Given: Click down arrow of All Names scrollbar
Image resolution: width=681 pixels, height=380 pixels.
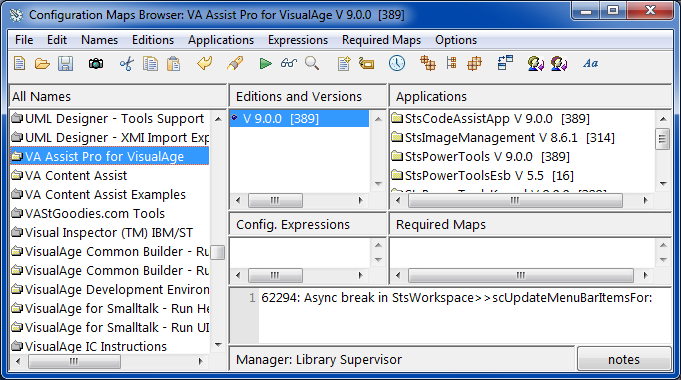Looking at the screenshot, I should pos(218,345).
